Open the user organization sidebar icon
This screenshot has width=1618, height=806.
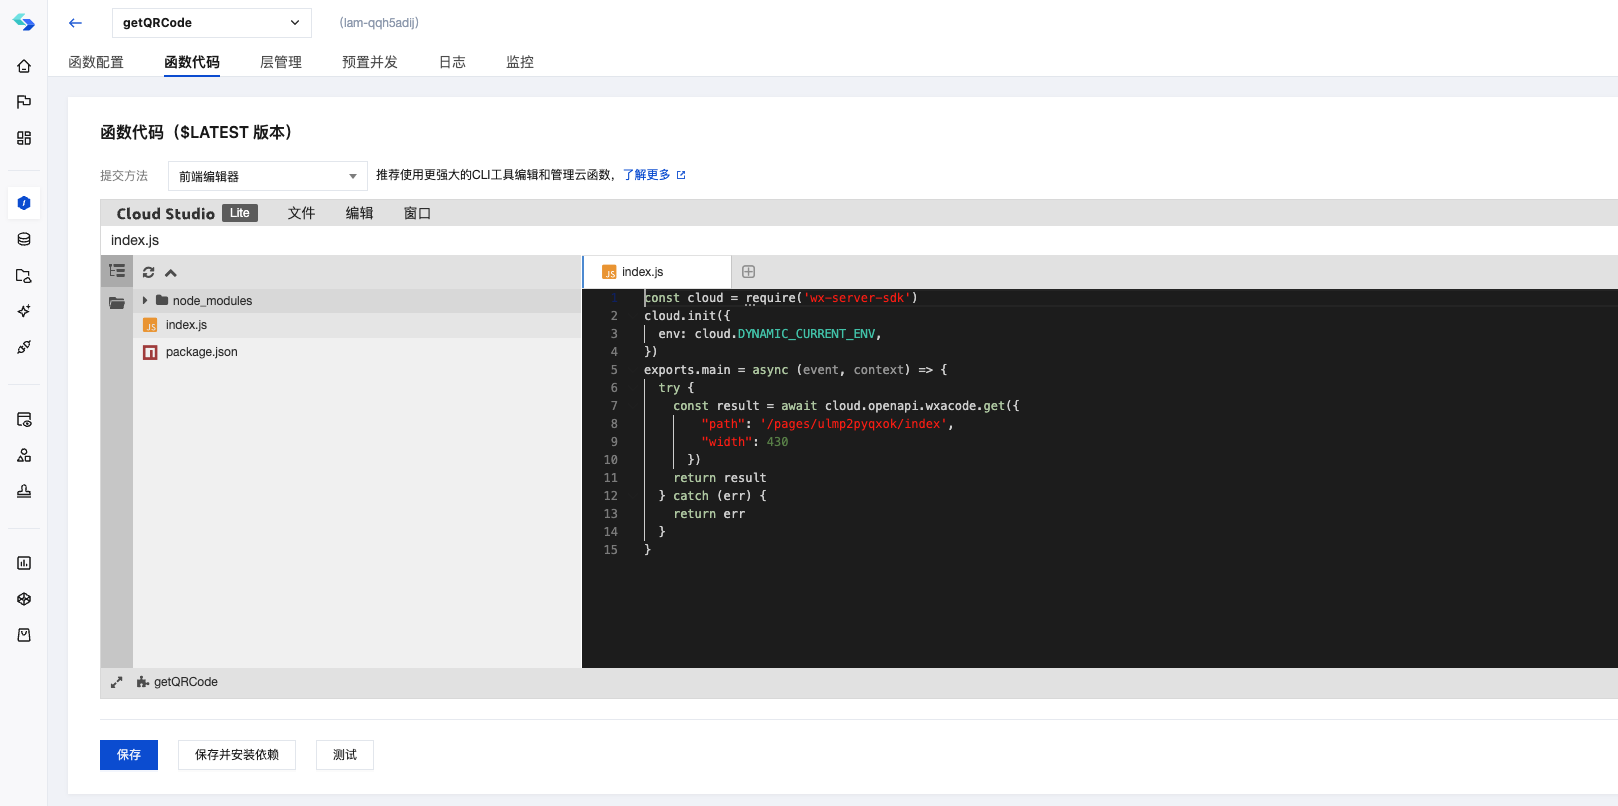(24, 455)
